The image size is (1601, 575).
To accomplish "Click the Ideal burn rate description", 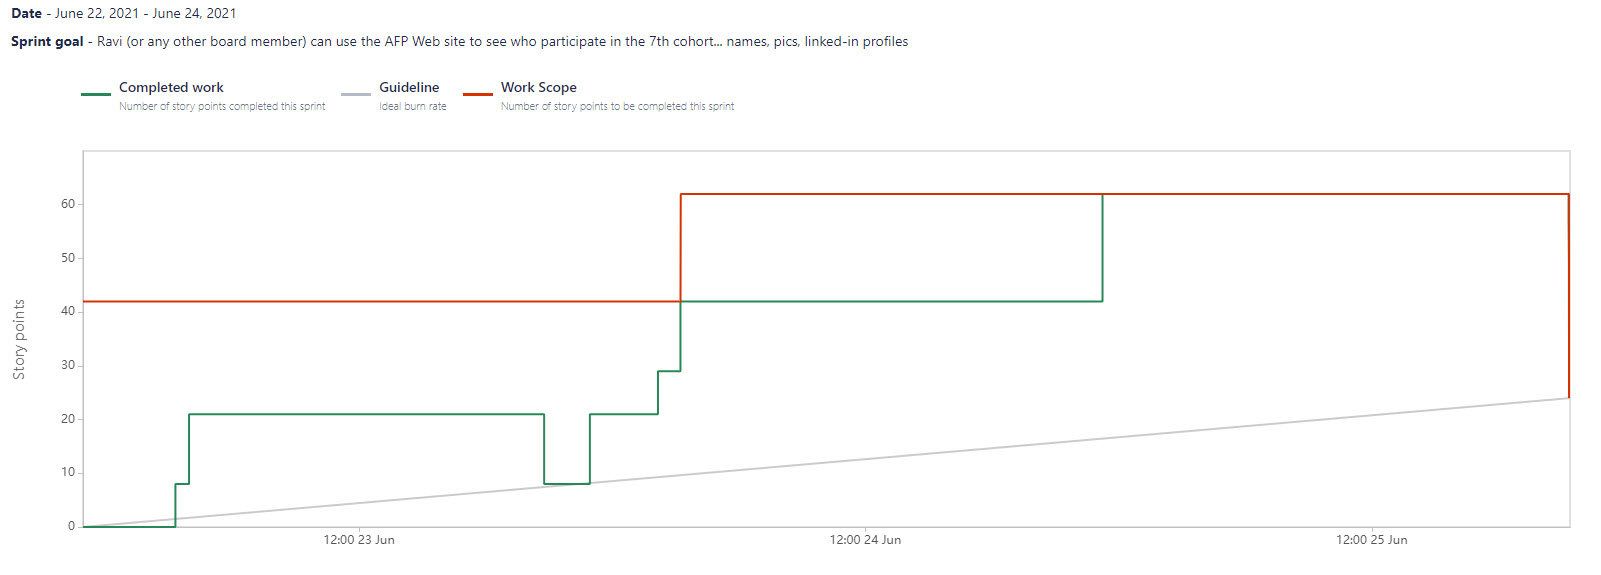I will point(413,106).
